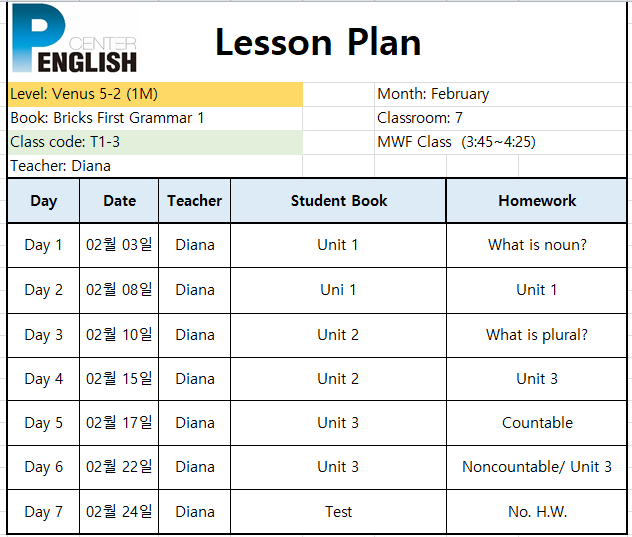Click the Homework header cell
This screenshot has height=537, width=632.
[x=536, y=201]
